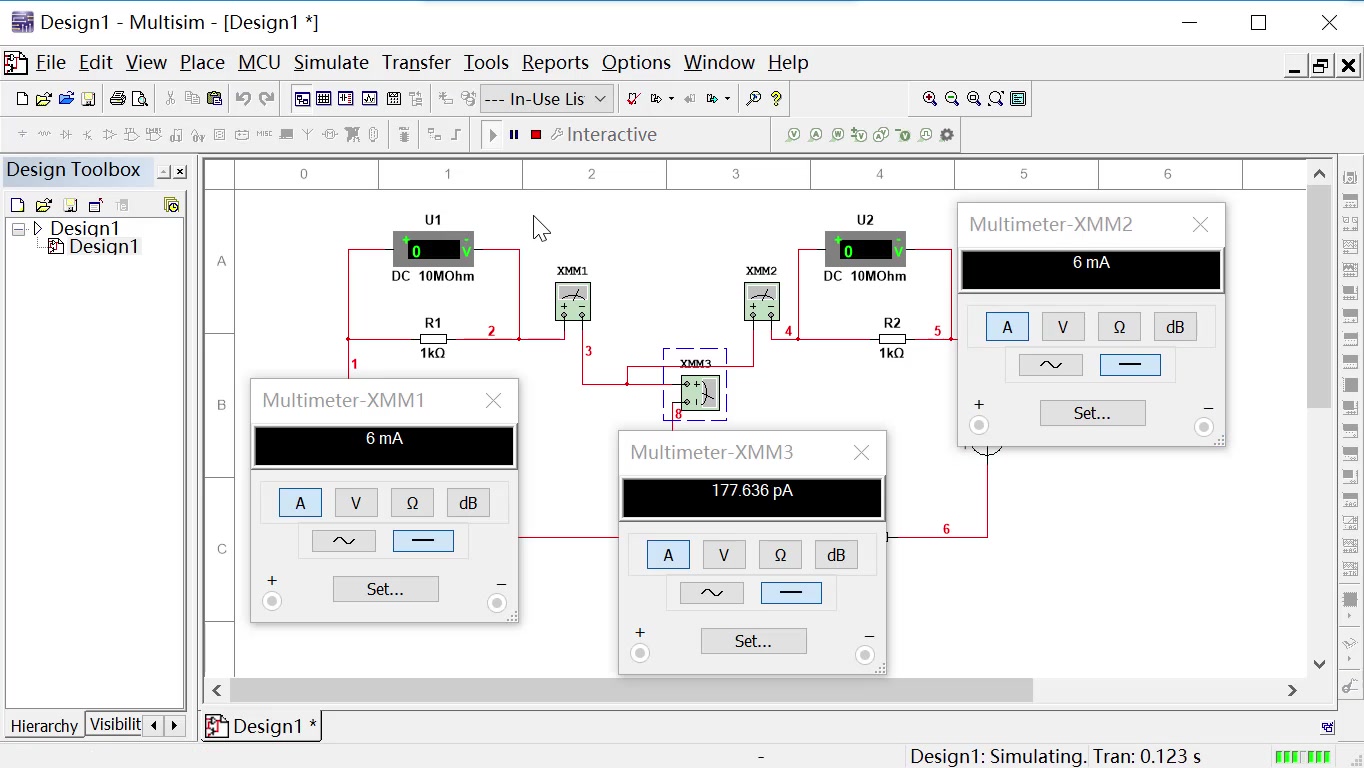Zoom out of the schematic
Viewport: 1364px width, 768px height.
point(952,99)
